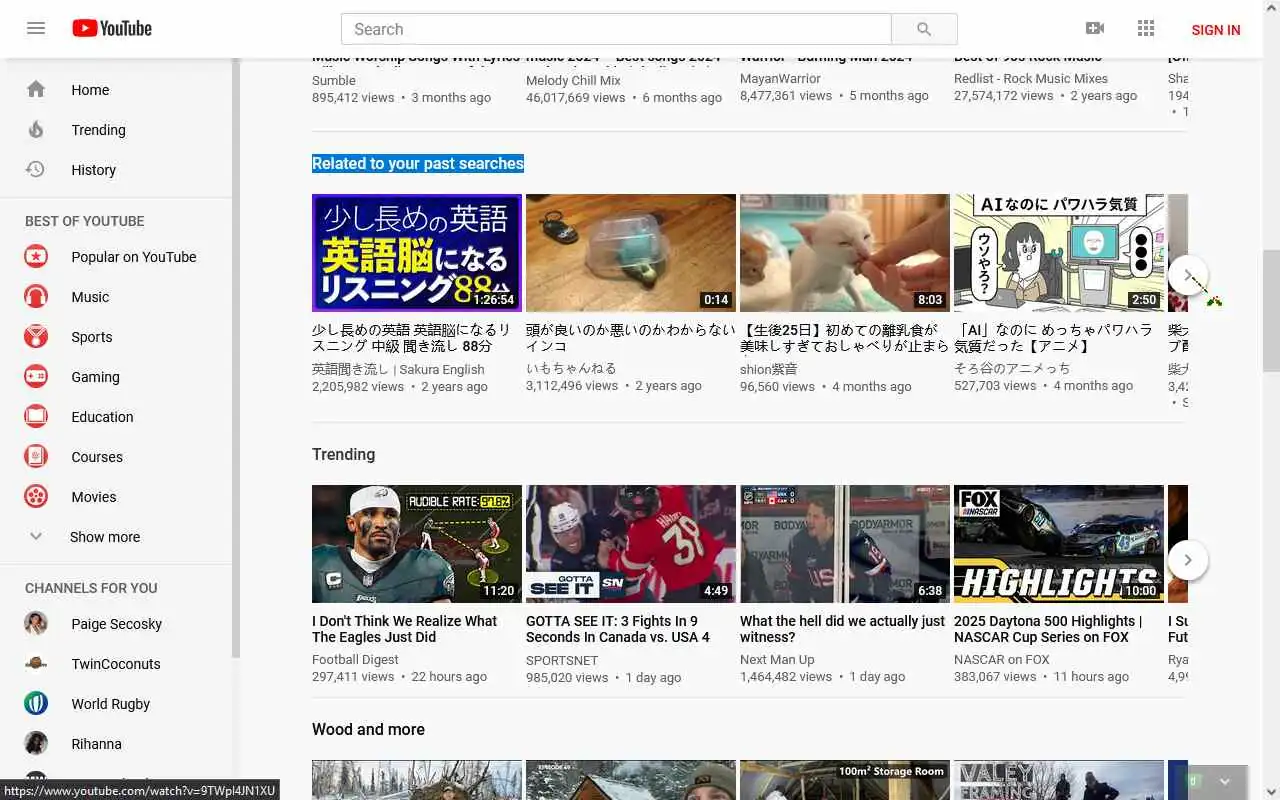The width and height of the screenshot is (1280, 800).
Task: Click the "Related to your past searches" heading
Action: (418, 163)
